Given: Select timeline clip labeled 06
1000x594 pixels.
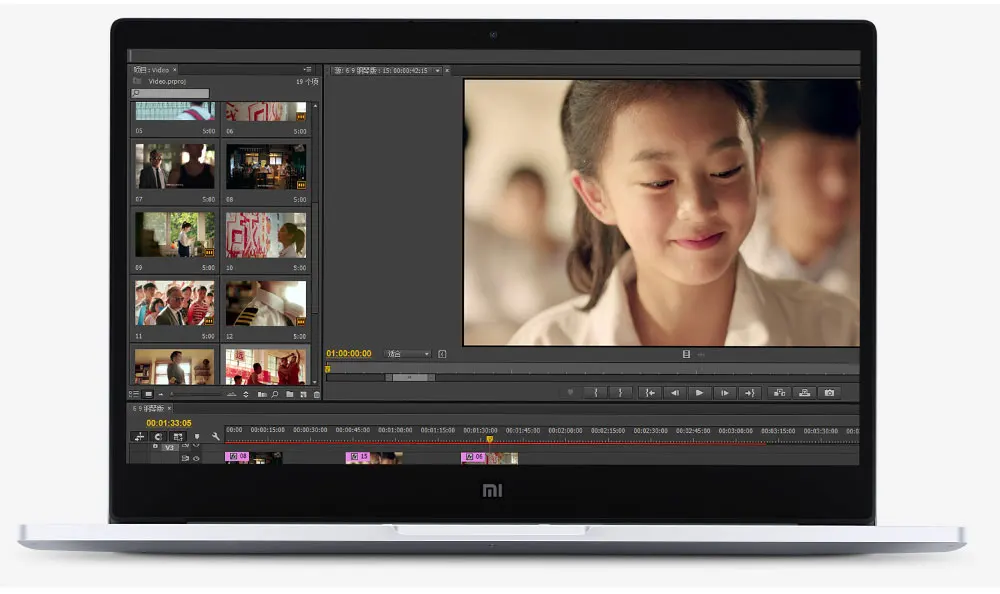Looking at the screenshot, I should 489,457.
